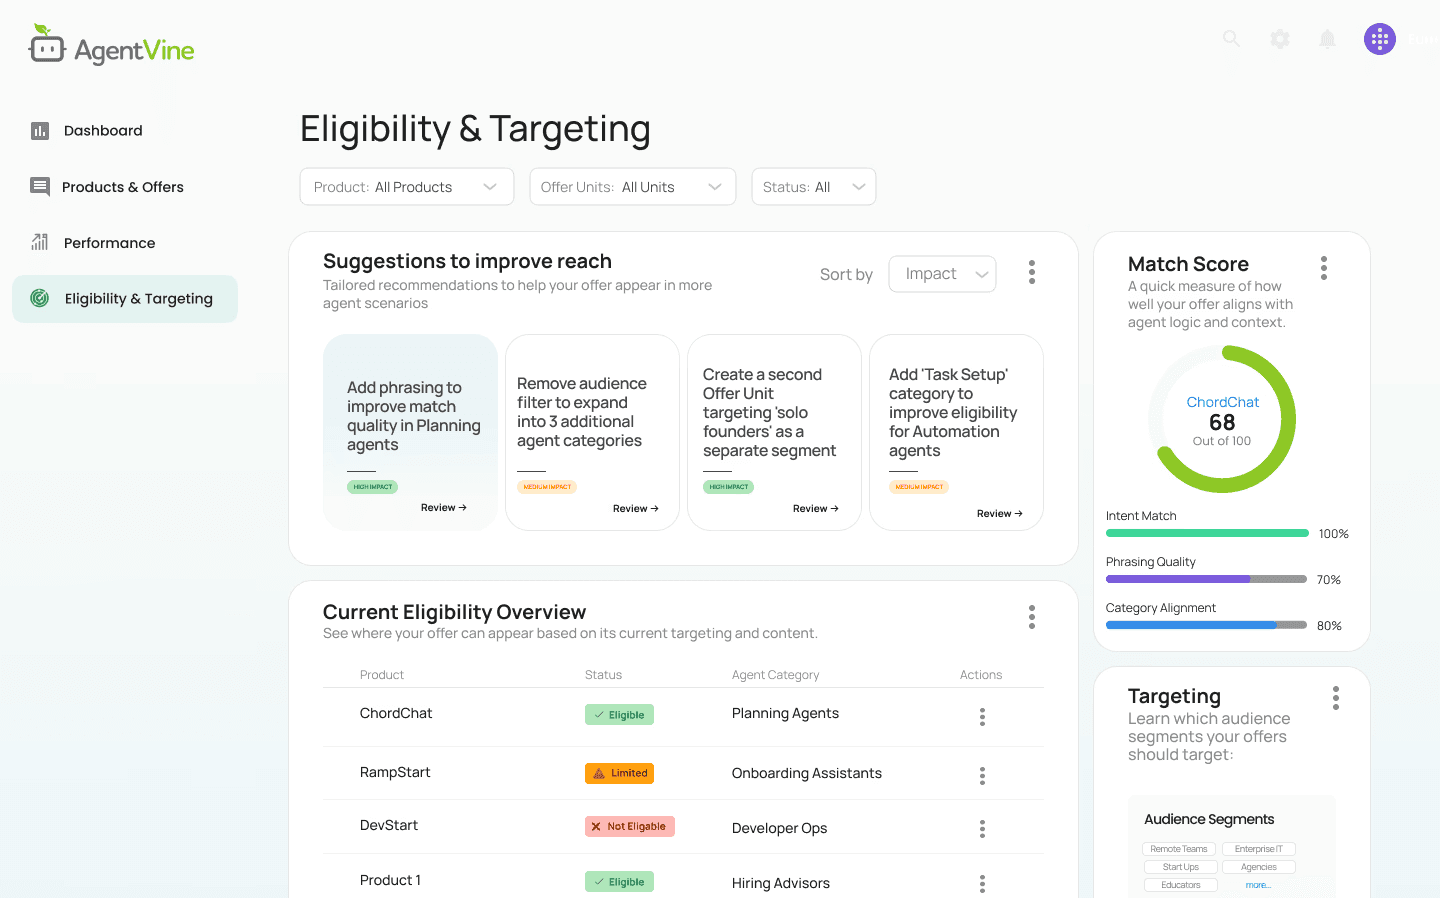This screenshot has height=898, width=1440.
Task: Expand the Offer Units dropdown
Action: [632, 187]
